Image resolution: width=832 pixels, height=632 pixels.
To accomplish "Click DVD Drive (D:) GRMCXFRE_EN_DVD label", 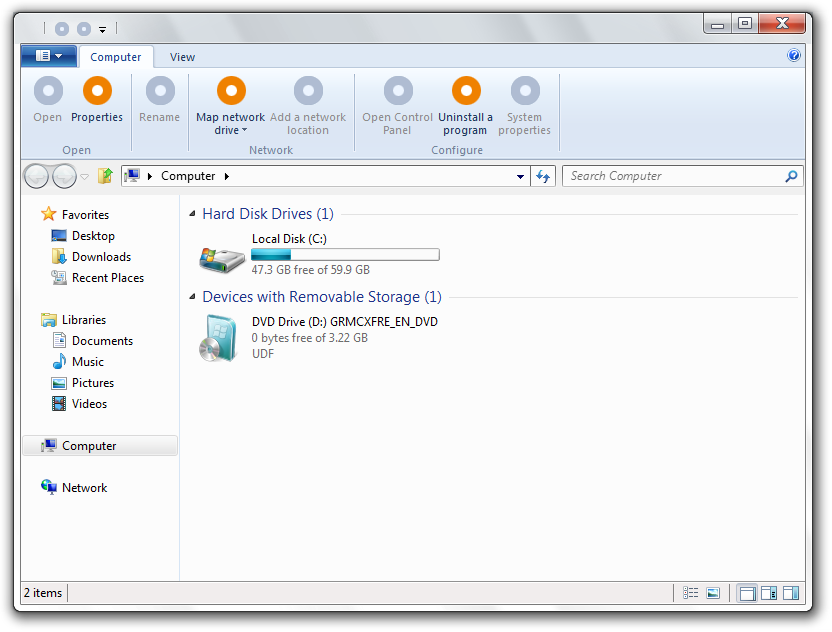I will (x=345, y=322).
